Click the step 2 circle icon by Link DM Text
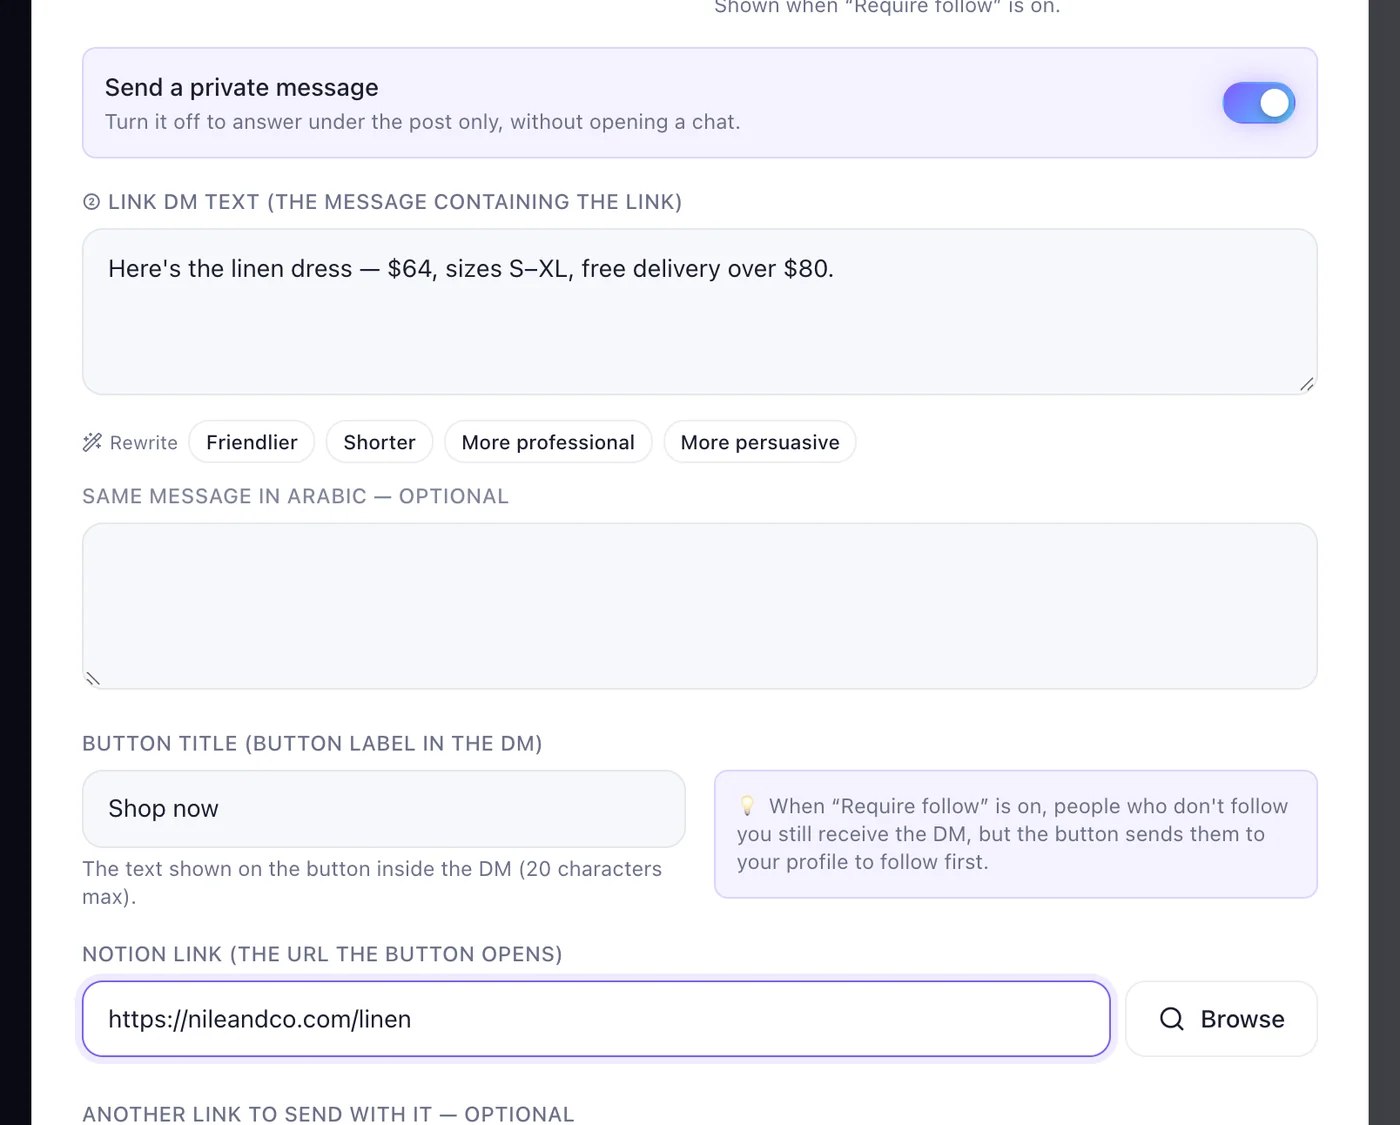 [x=91, y=202]
